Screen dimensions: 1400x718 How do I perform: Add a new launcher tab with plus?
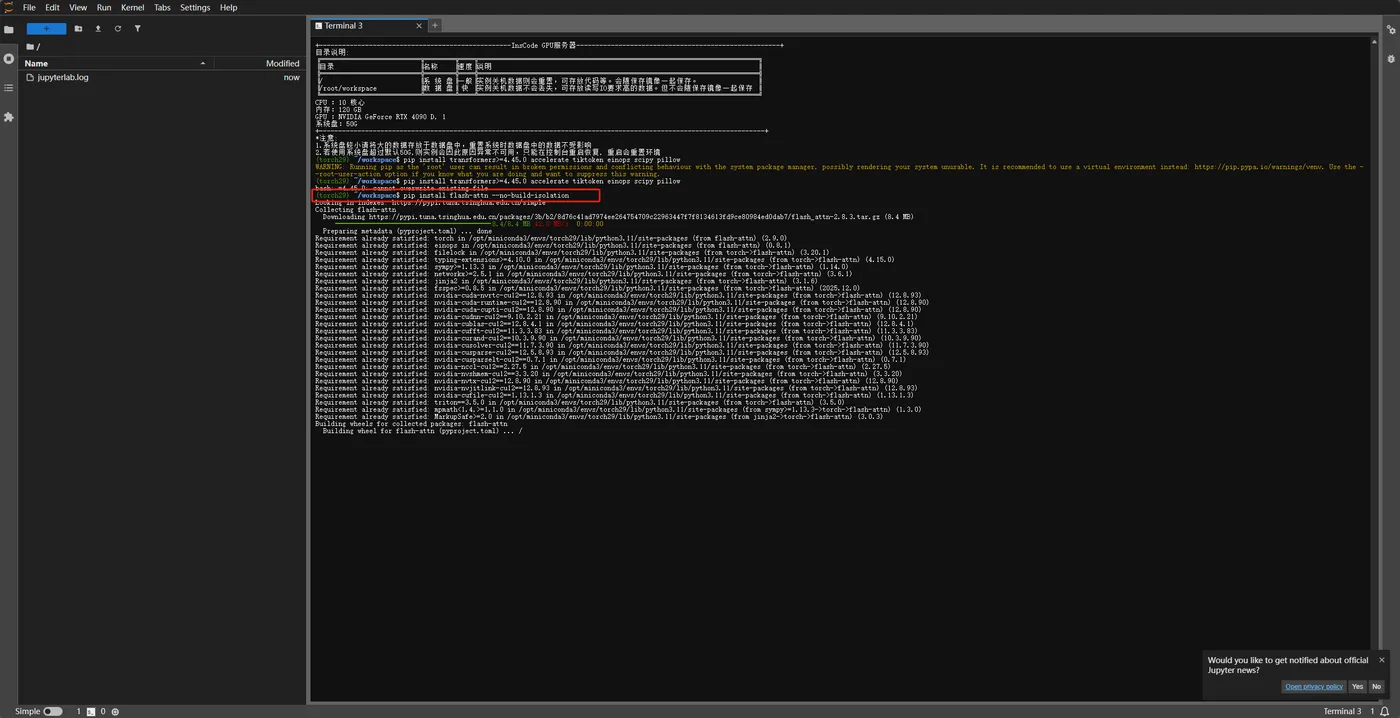click(x=435, y=25)
